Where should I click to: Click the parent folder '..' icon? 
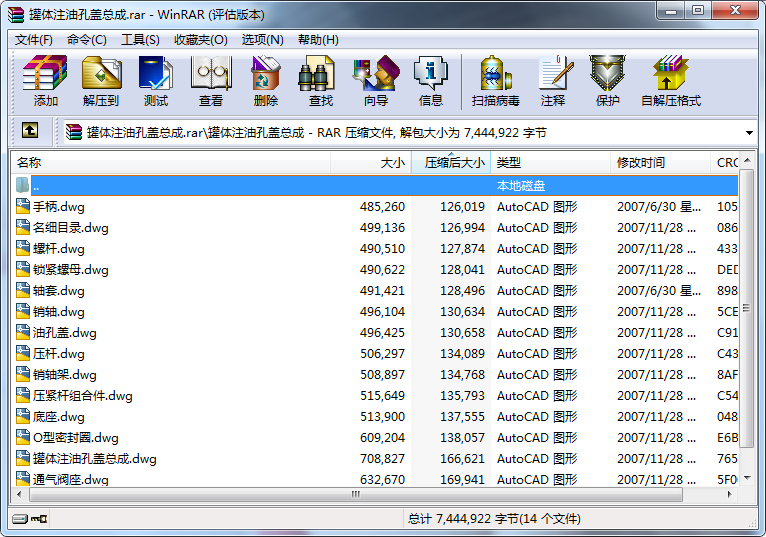coord(22,185)
